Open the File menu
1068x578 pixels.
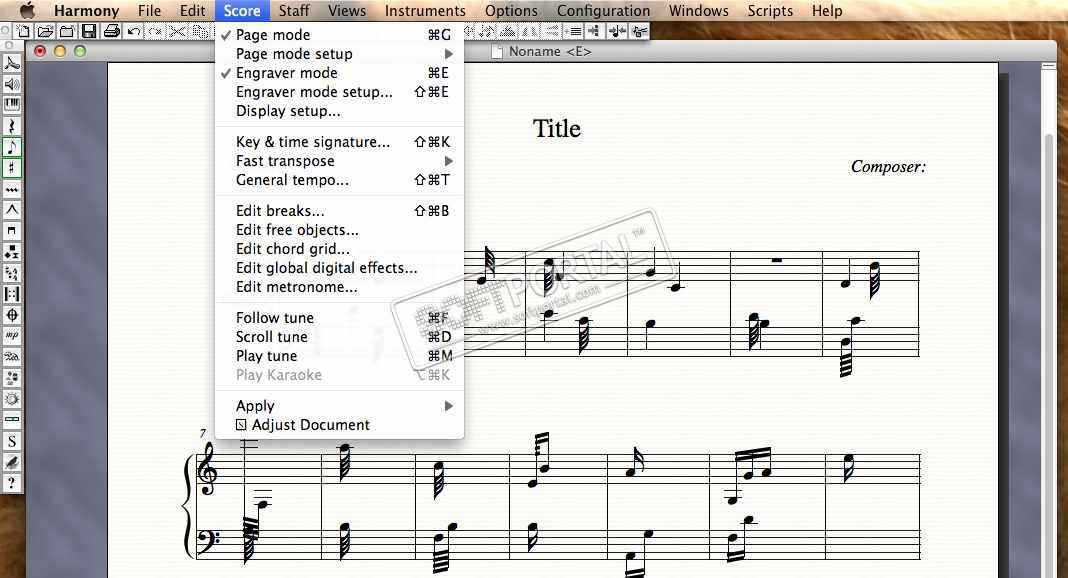(149, 11)
